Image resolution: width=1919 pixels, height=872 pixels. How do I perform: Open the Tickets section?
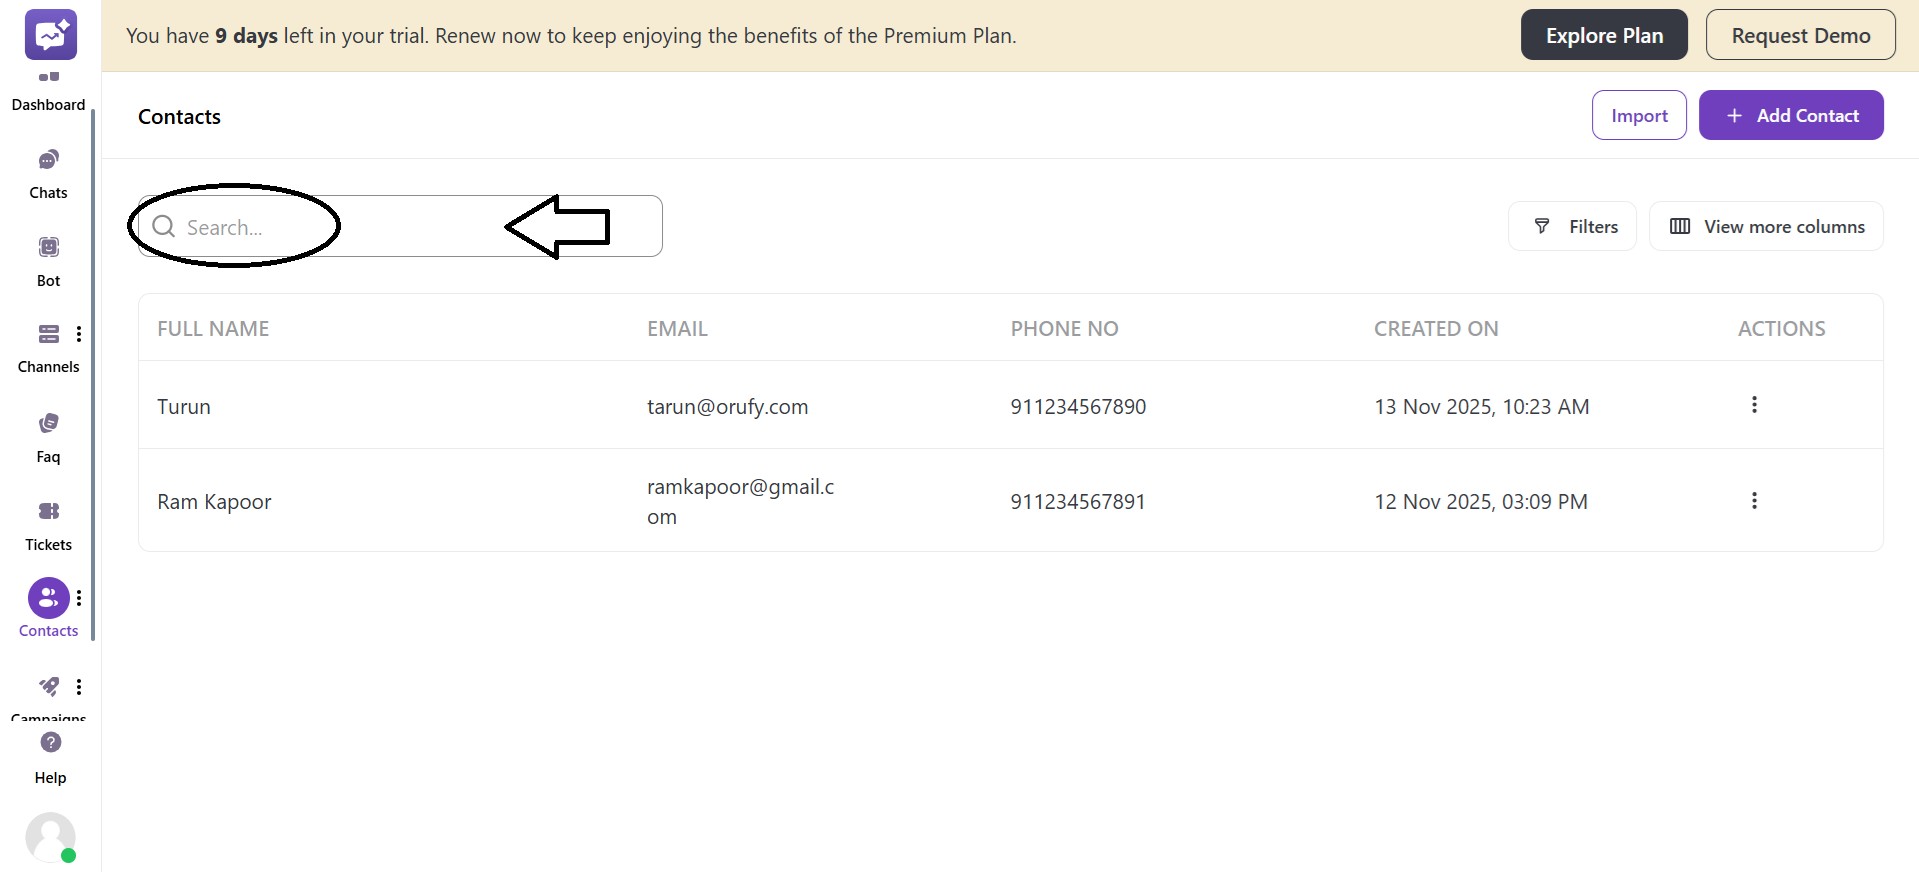[x=48, y=524]
